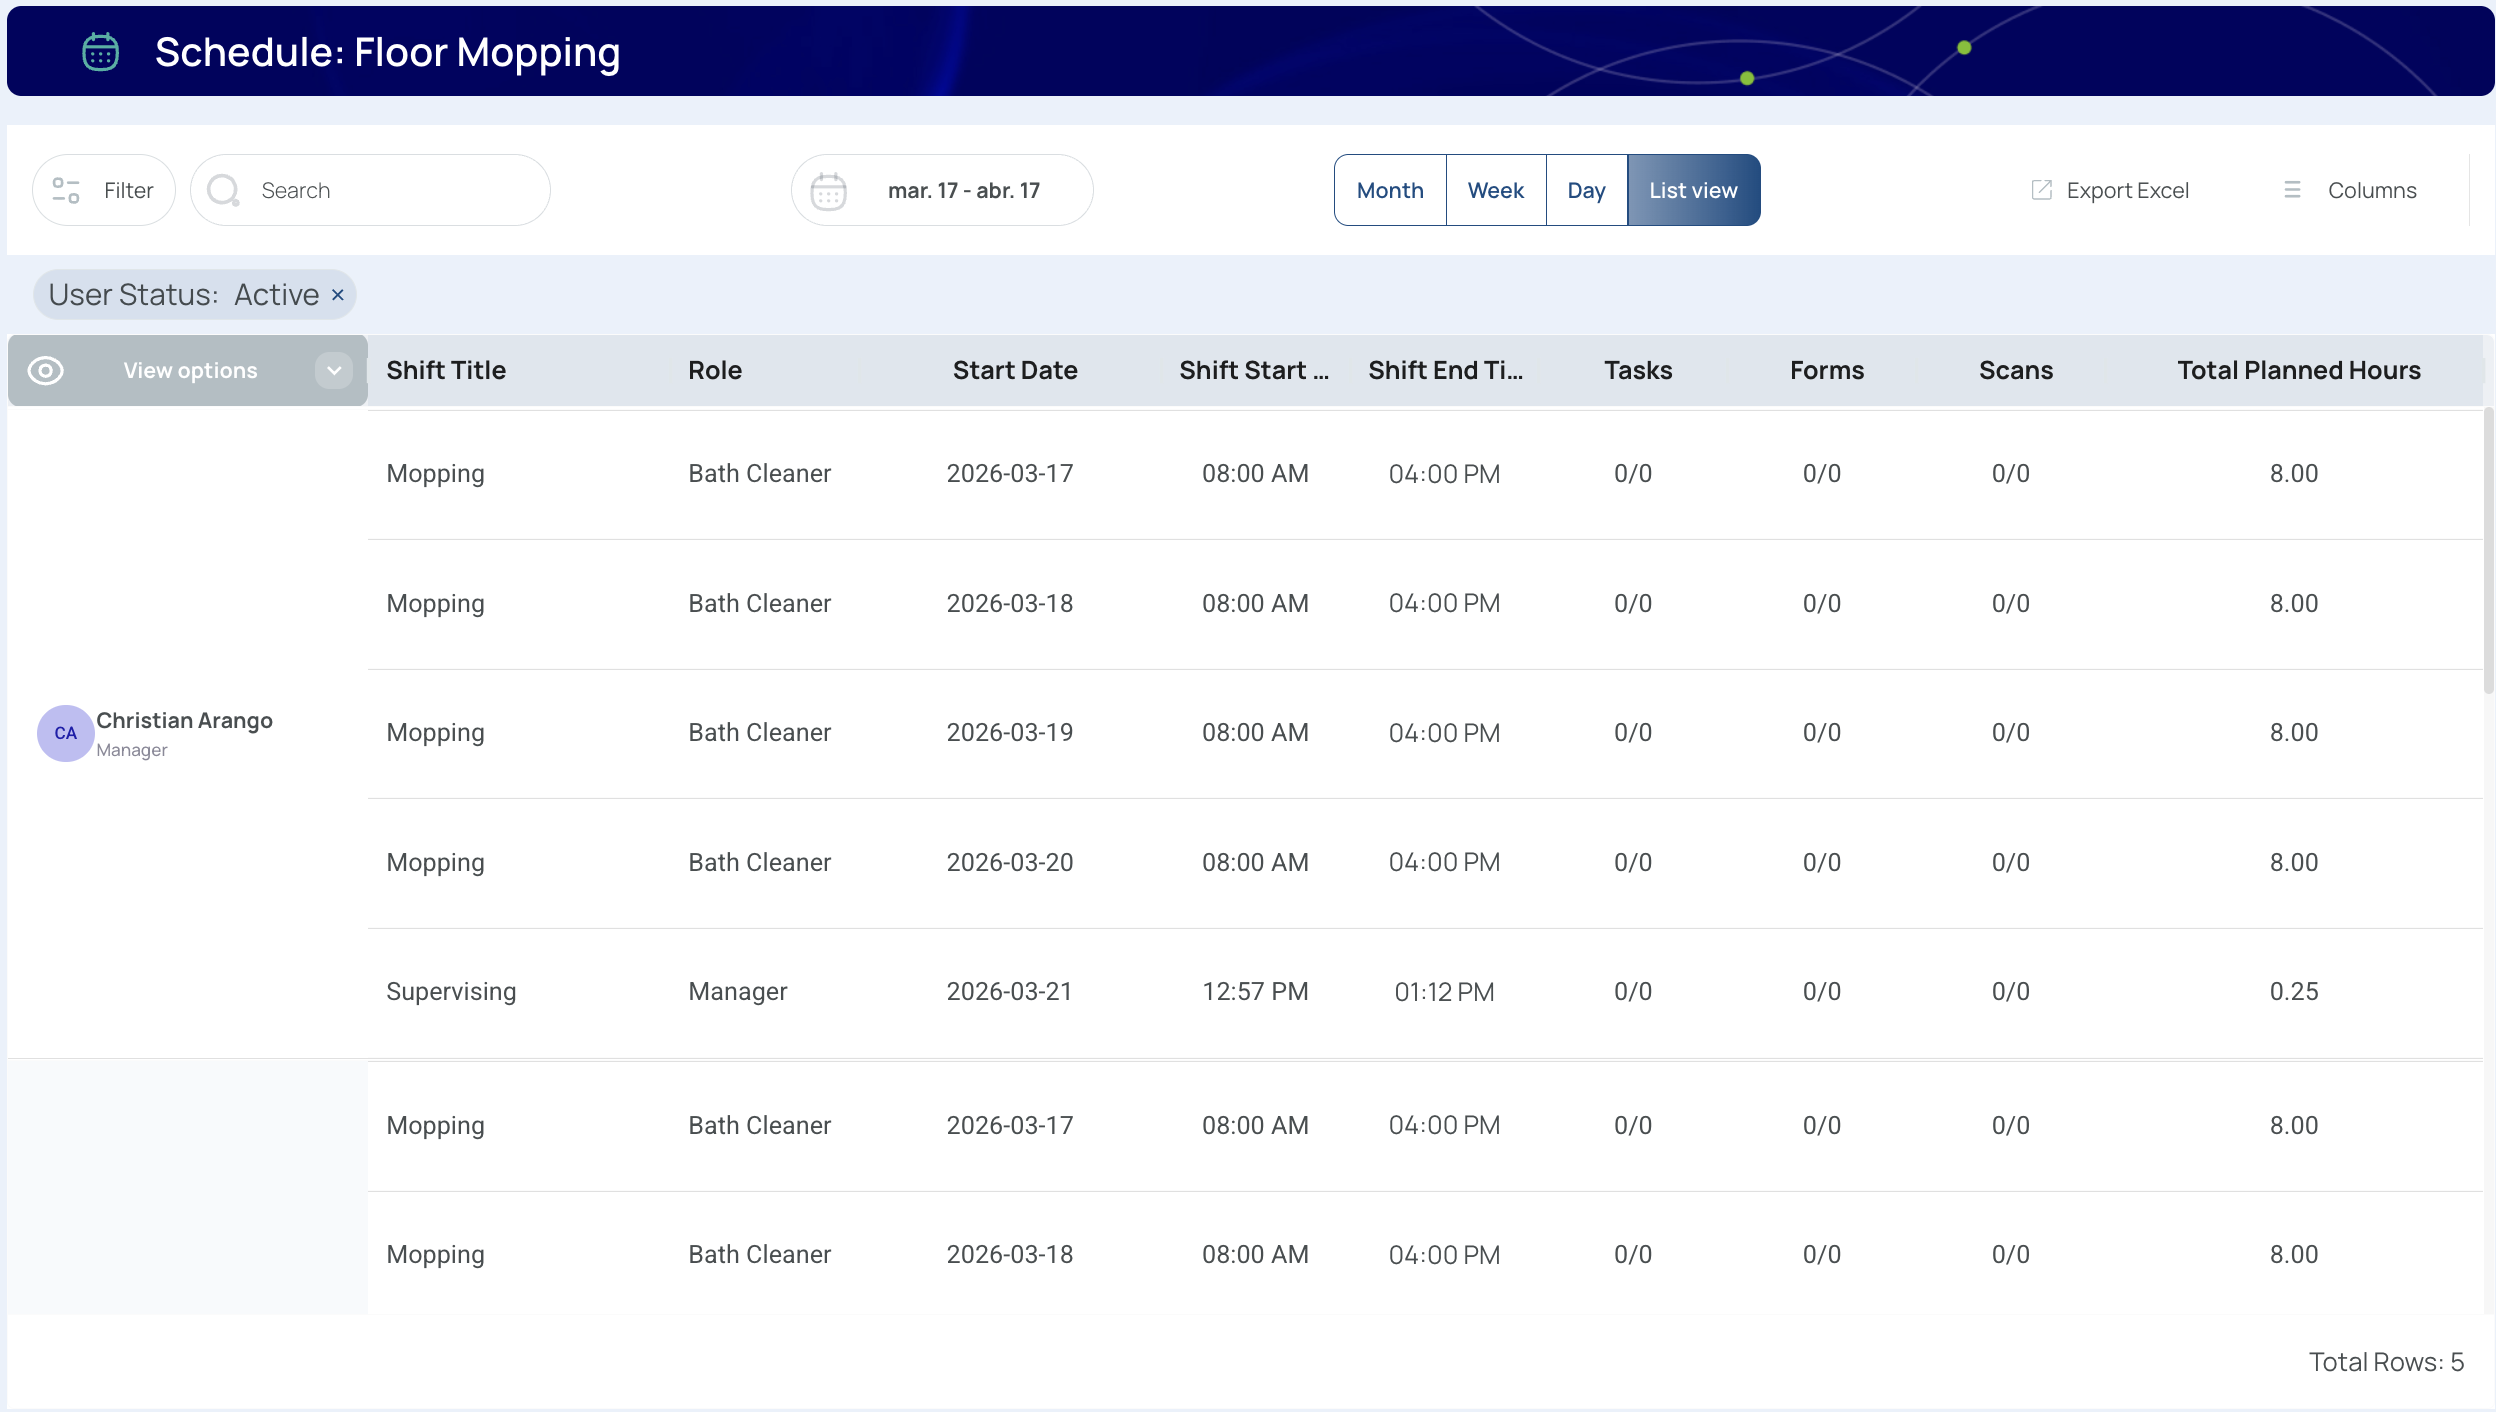Image resolution: width=2496 pixels, height=1412 pixels.
Task: Switch to Week view
Action: [1495, 190]
